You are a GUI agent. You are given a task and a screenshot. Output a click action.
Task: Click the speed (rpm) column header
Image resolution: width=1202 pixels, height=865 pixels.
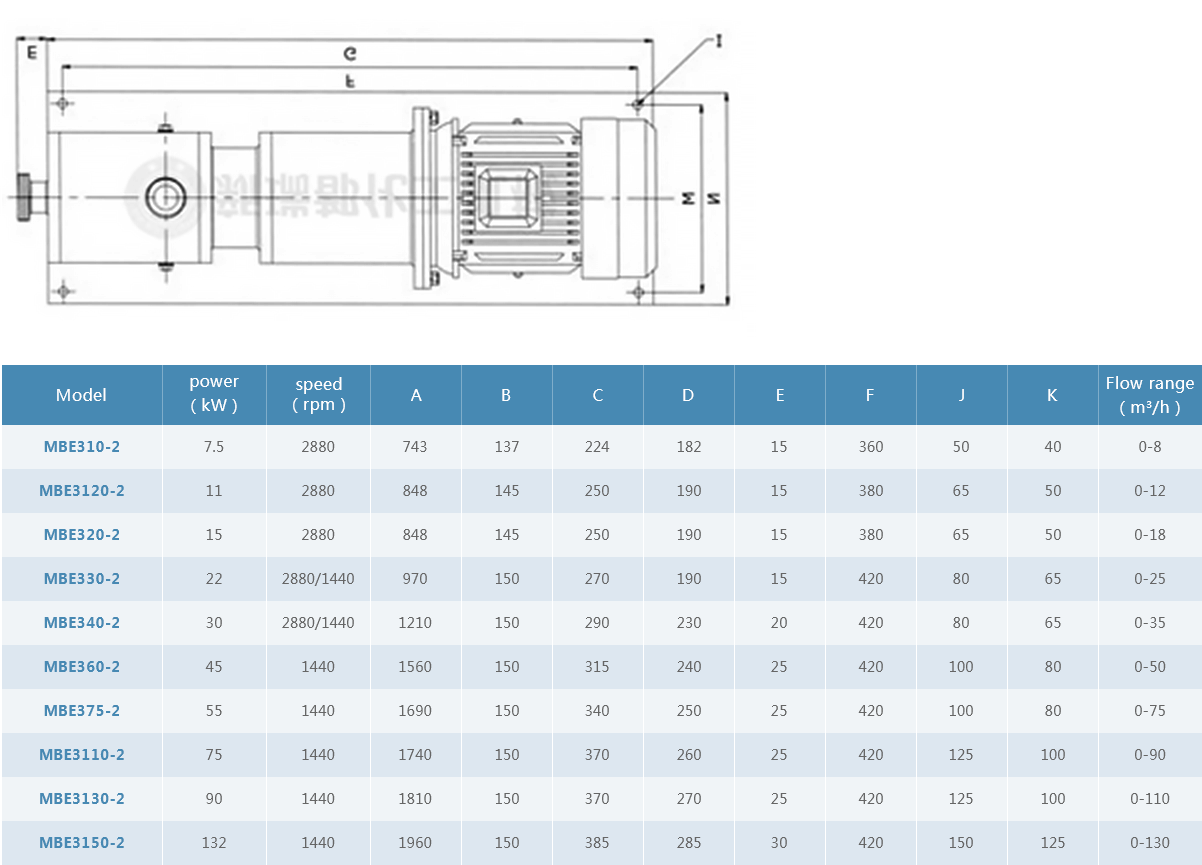tap(318, 394)
